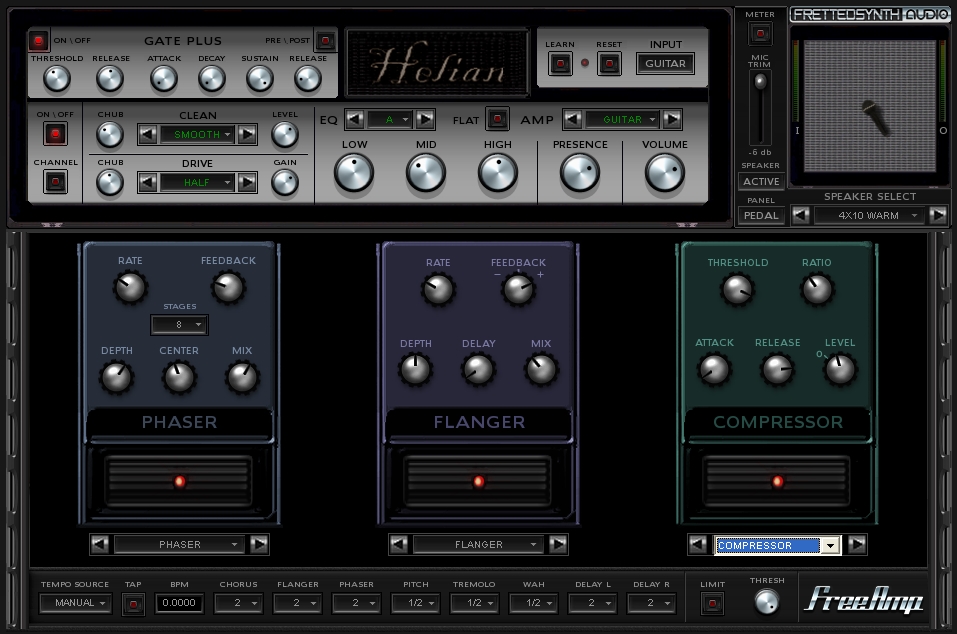The width and height of the screenshot is (957, 634).
Task: Select previous Clean model arrow
Action: pyautogui.click(x=147, y=134)
